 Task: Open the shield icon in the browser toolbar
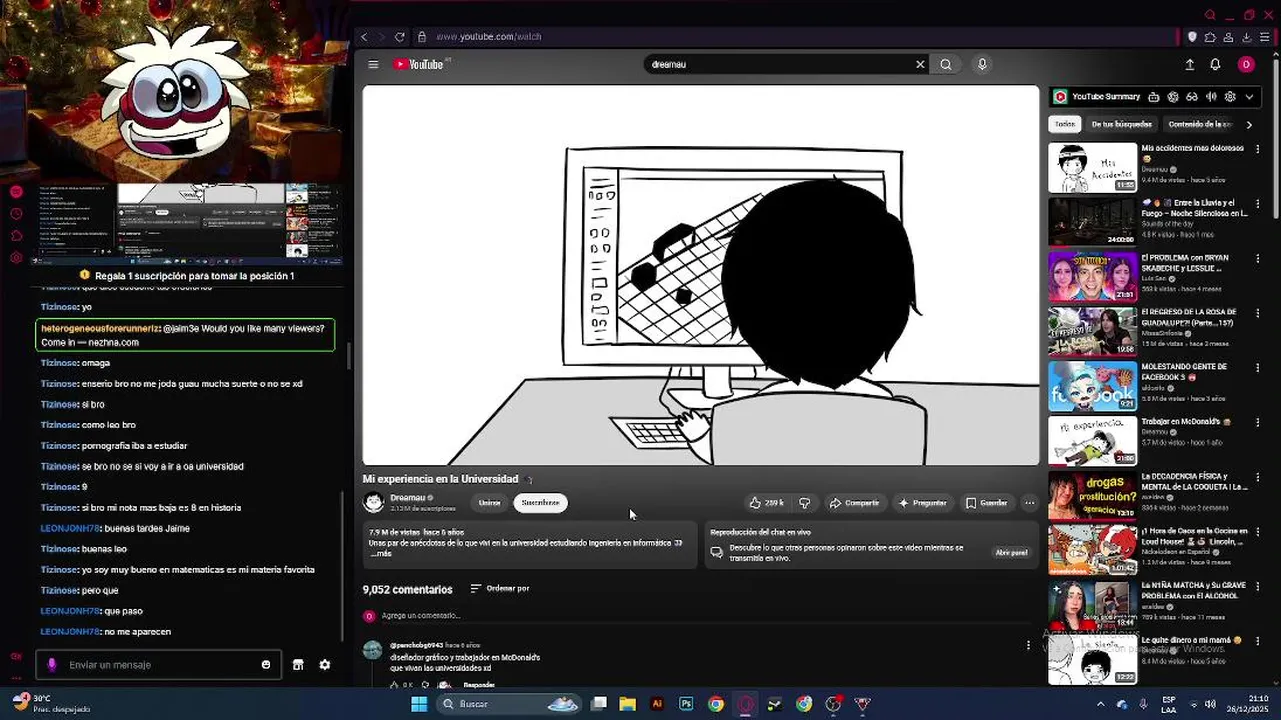(x=1192, y=37)
